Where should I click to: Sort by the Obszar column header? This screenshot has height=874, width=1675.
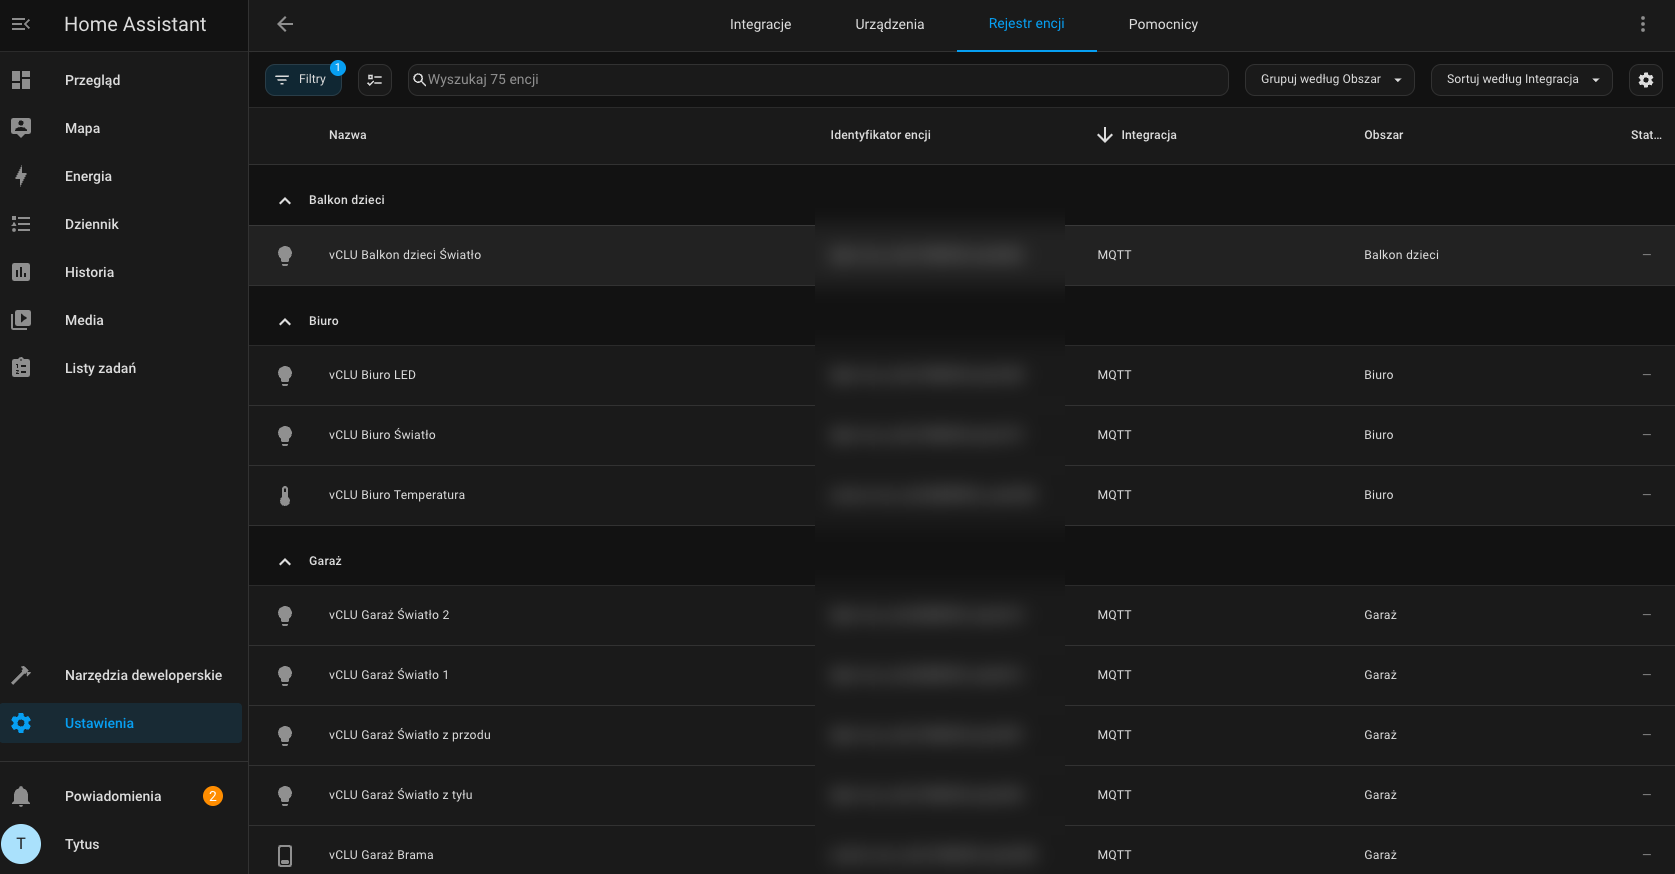click(x=1384, y=135)
